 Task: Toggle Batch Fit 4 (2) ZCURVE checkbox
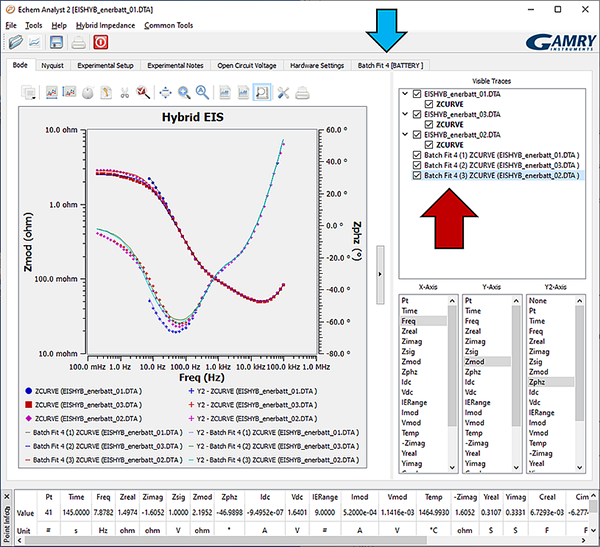coord(417,165)
